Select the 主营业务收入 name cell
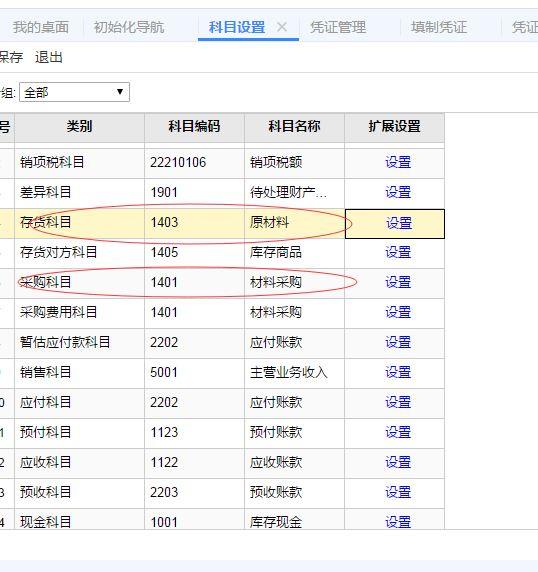The image size is (538, 572). [294, 373]
